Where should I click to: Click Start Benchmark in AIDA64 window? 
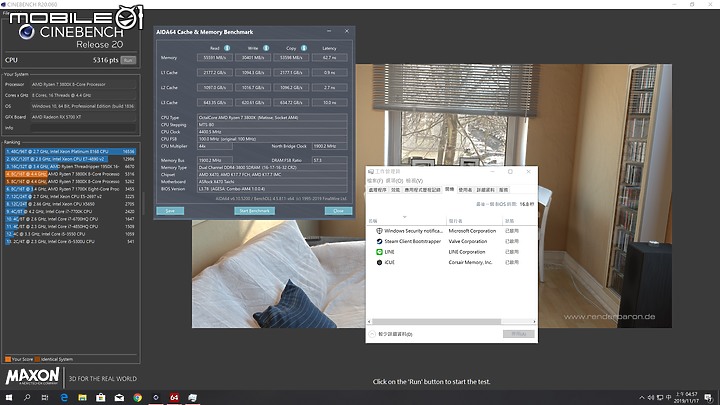254,211
